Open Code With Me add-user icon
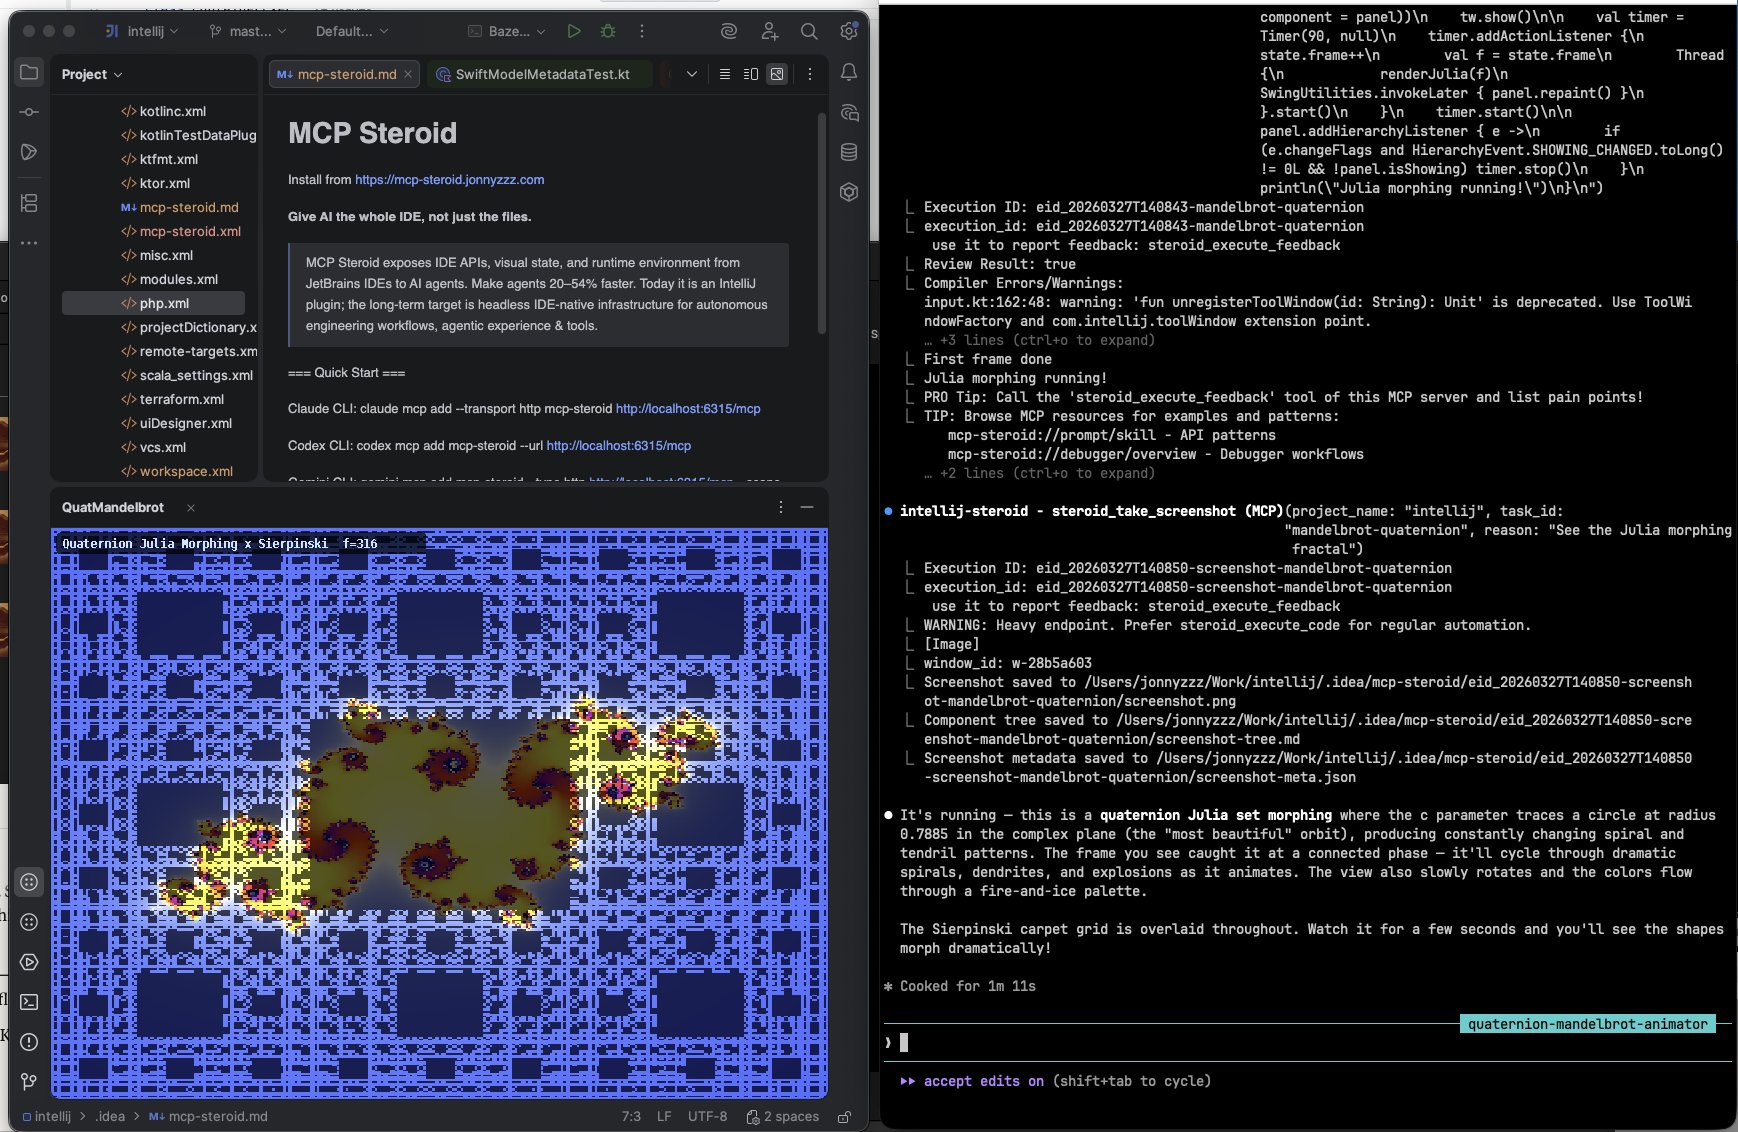 (769, 31)
